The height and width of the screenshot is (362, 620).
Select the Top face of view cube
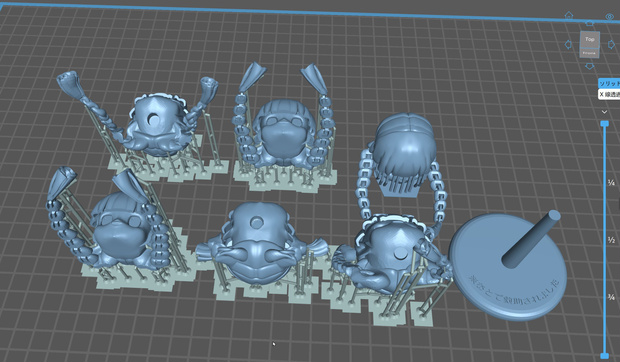(x=590, y=39)
